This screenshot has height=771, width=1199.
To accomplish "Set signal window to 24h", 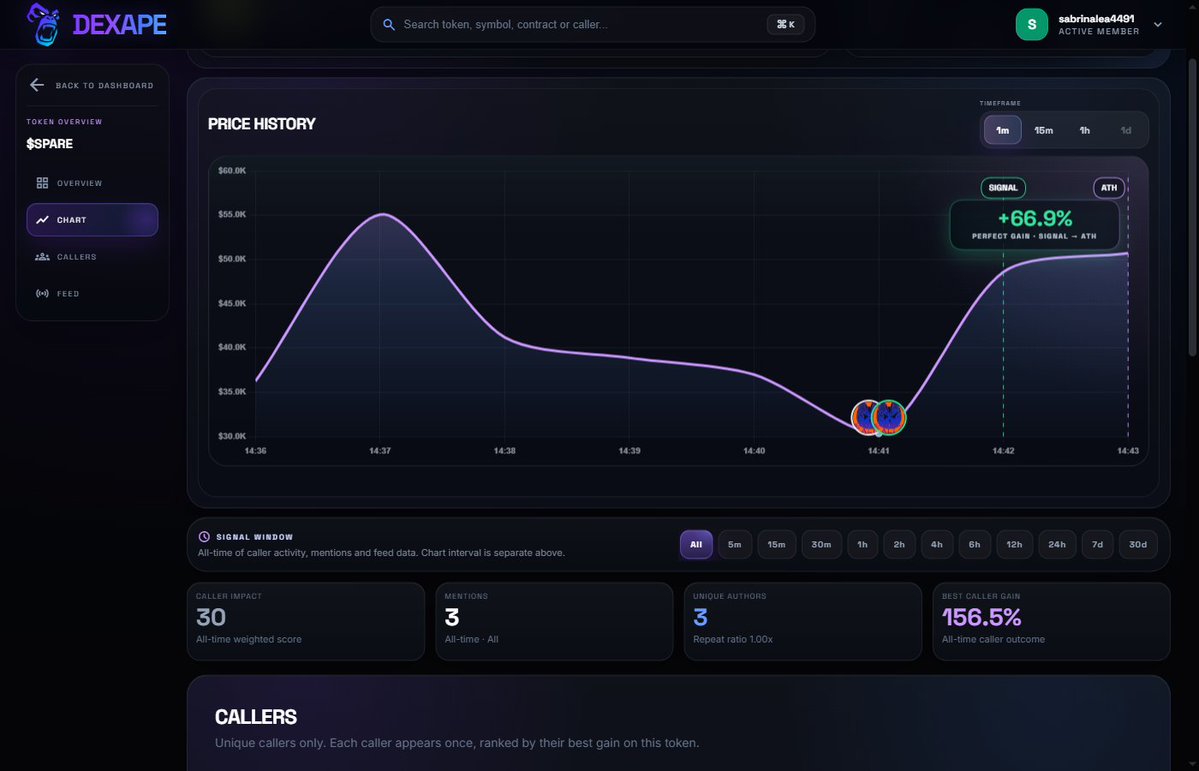I will 1057,545.
